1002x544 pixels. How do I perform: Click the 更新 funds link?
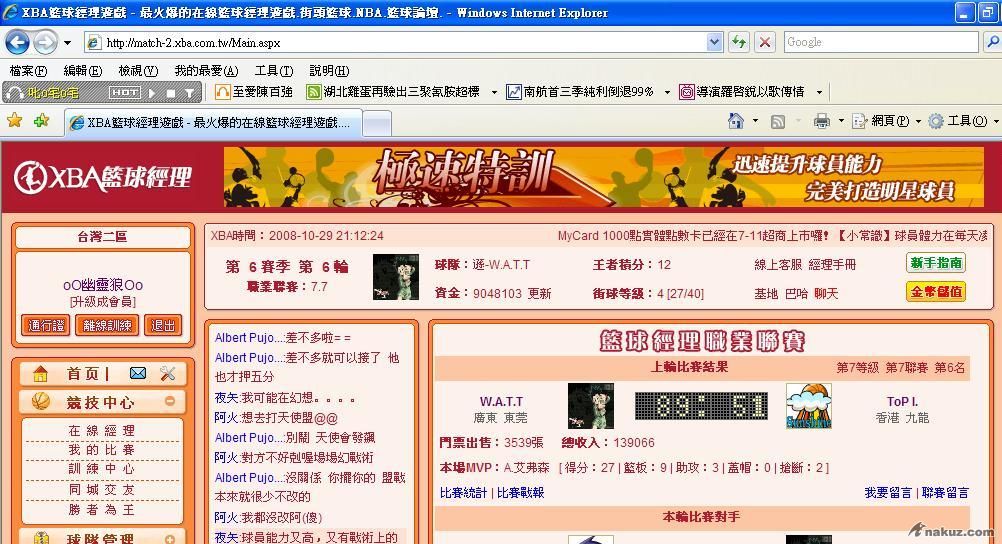point(539,293)
